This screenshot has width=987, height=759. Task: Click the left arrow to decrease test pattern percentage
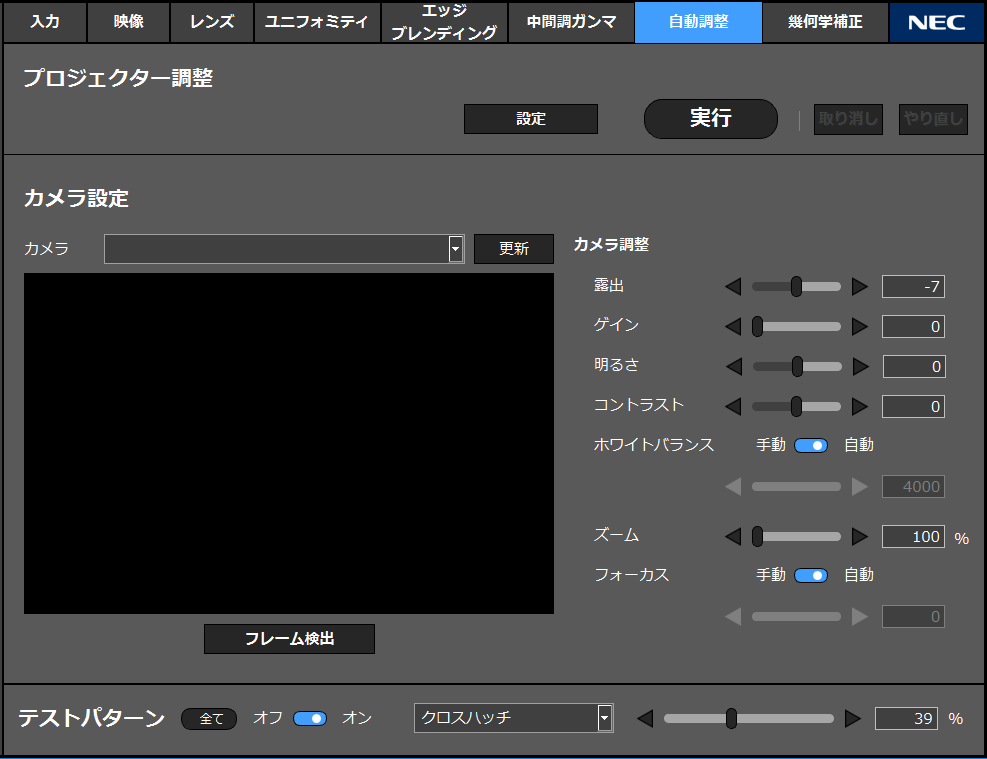645,718
